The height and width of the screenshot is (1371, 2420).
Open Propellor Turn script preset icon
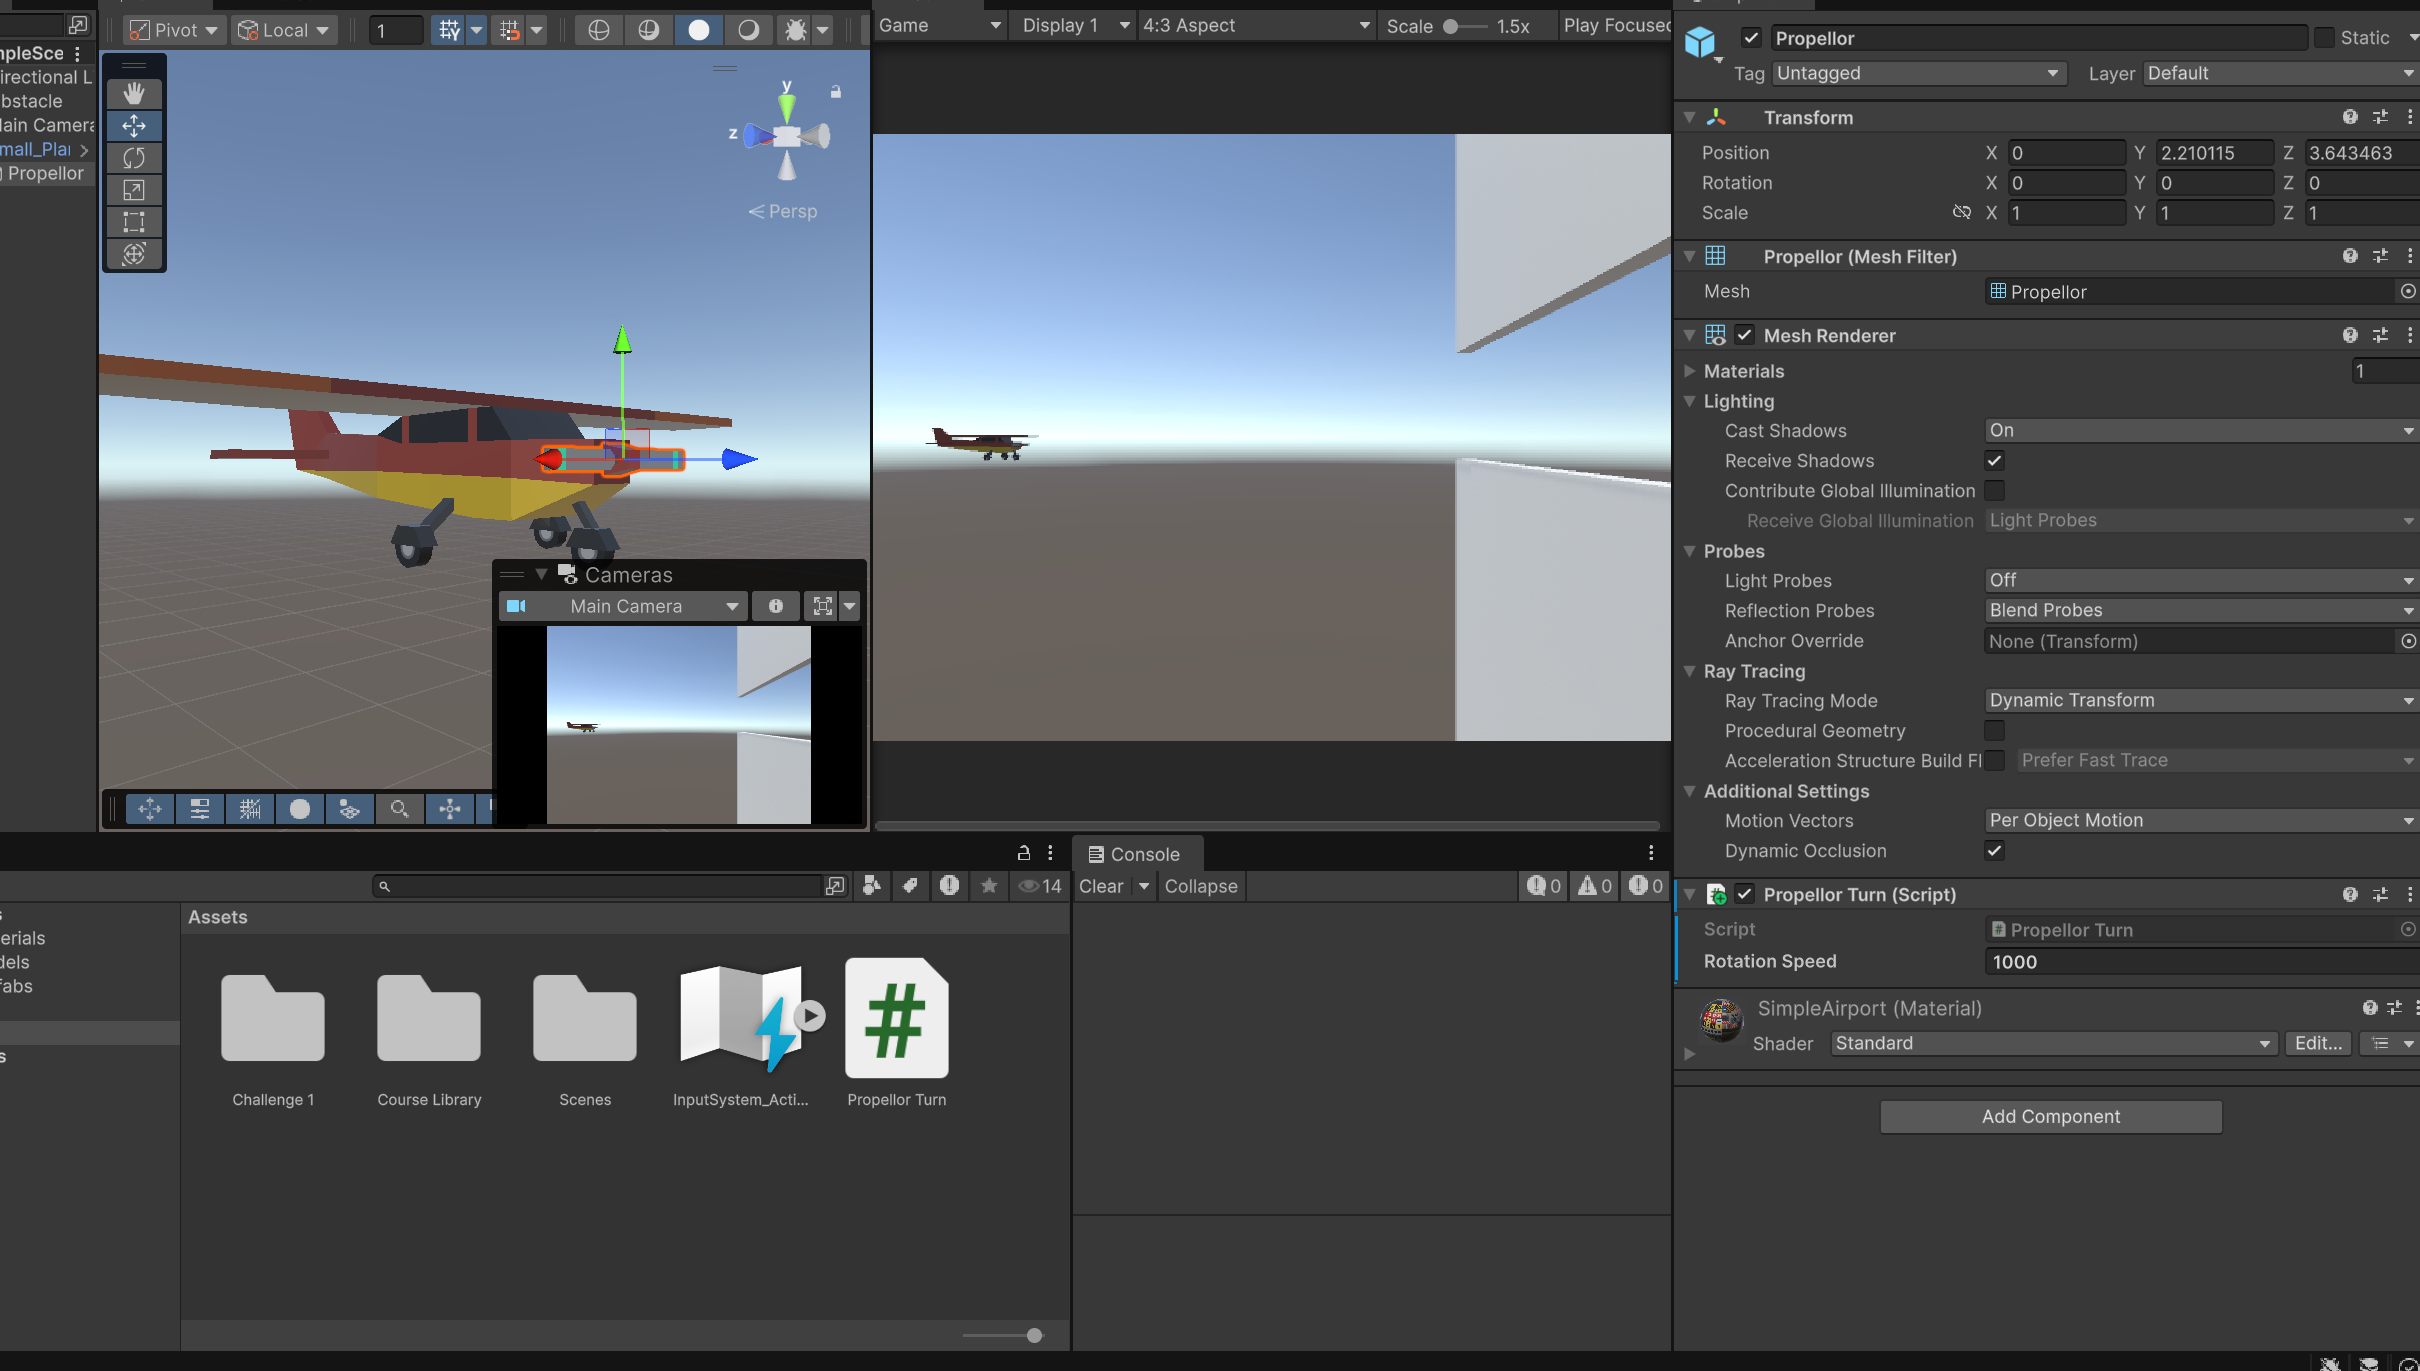click(x=2380, y=895)
